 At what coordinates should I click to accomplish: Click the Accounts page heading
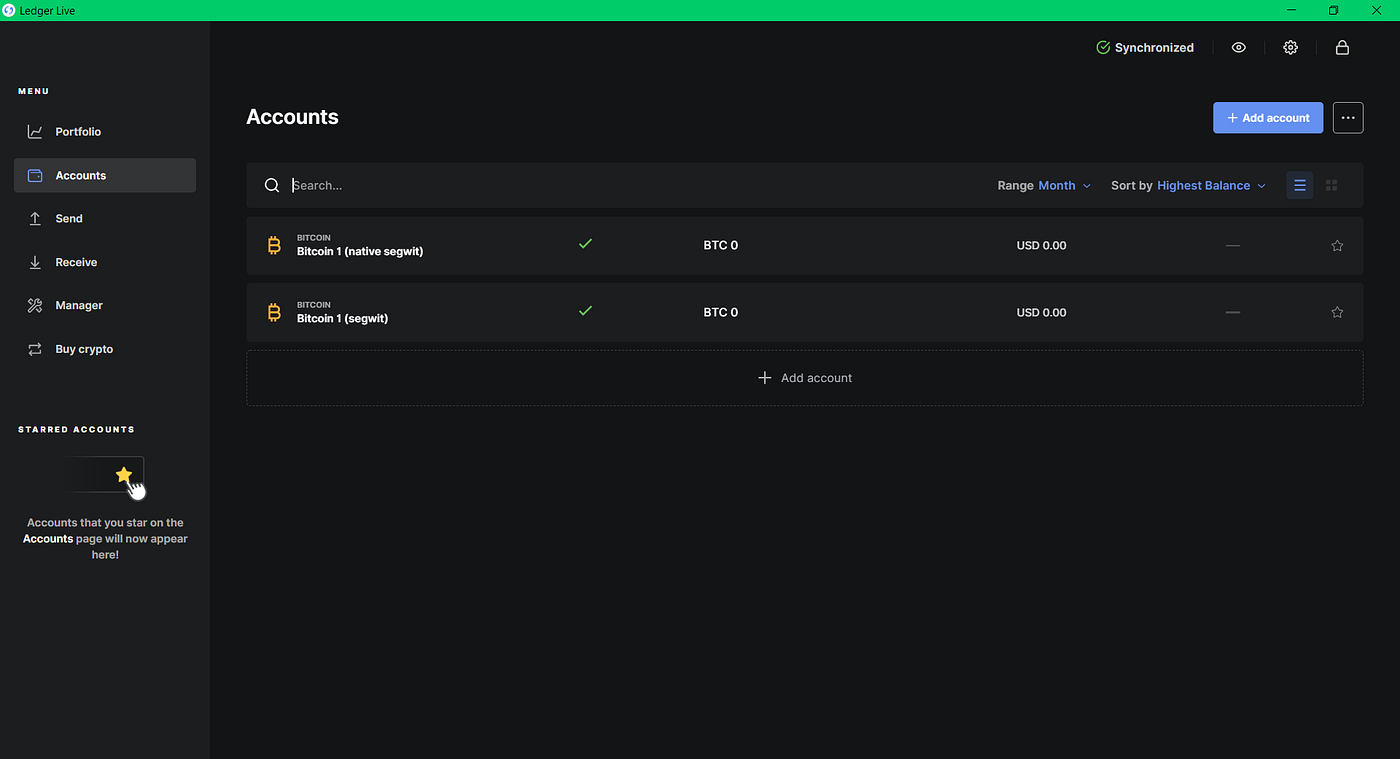293,117
